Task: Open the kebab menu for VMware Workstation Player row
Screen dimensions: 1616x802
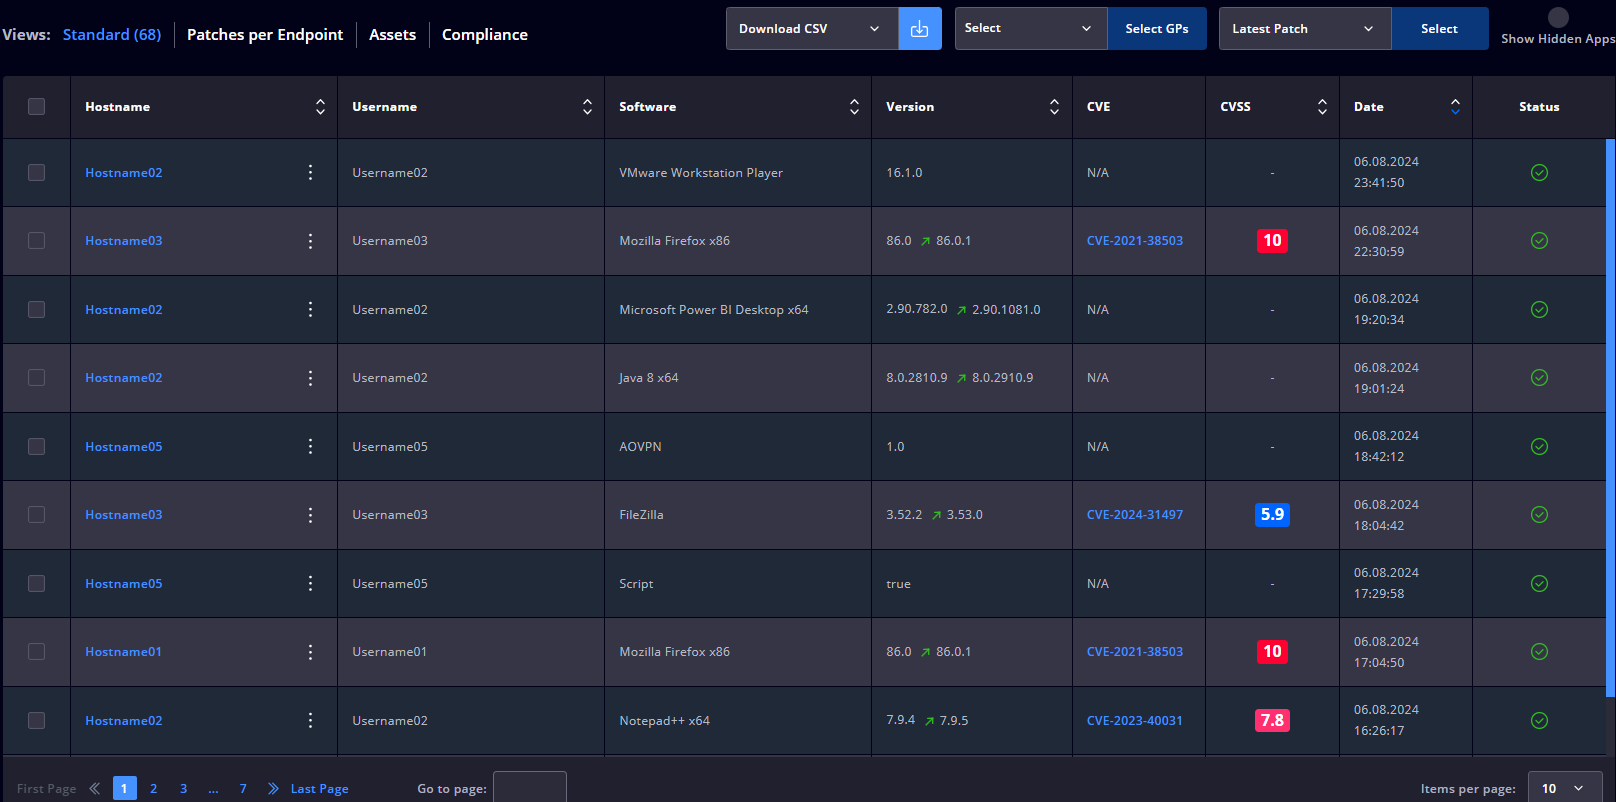Action: point(310,172)
